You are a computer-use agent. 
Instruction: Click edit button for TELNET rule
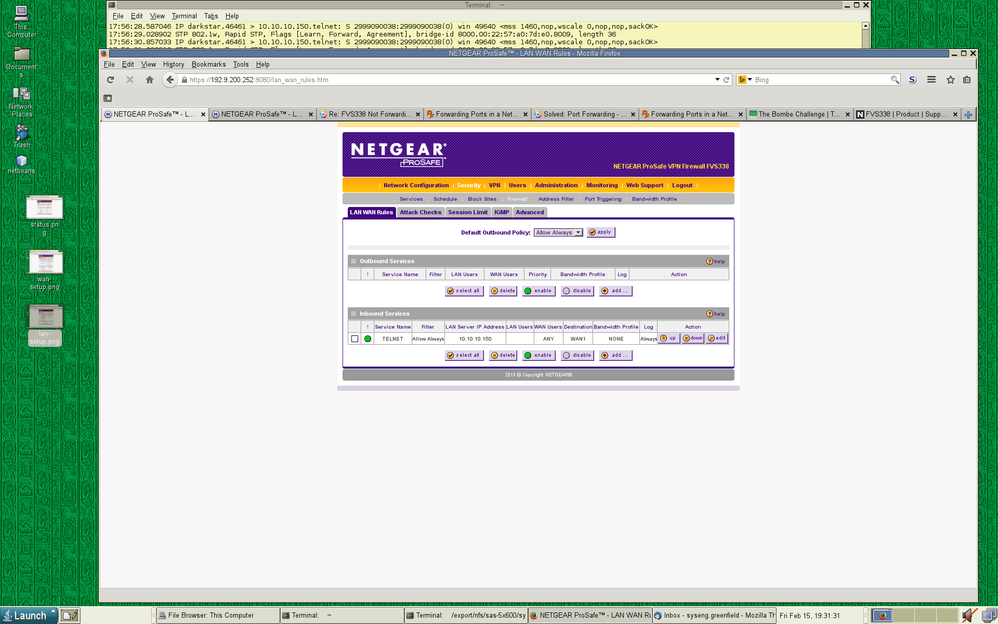click(x=717, y=339)
